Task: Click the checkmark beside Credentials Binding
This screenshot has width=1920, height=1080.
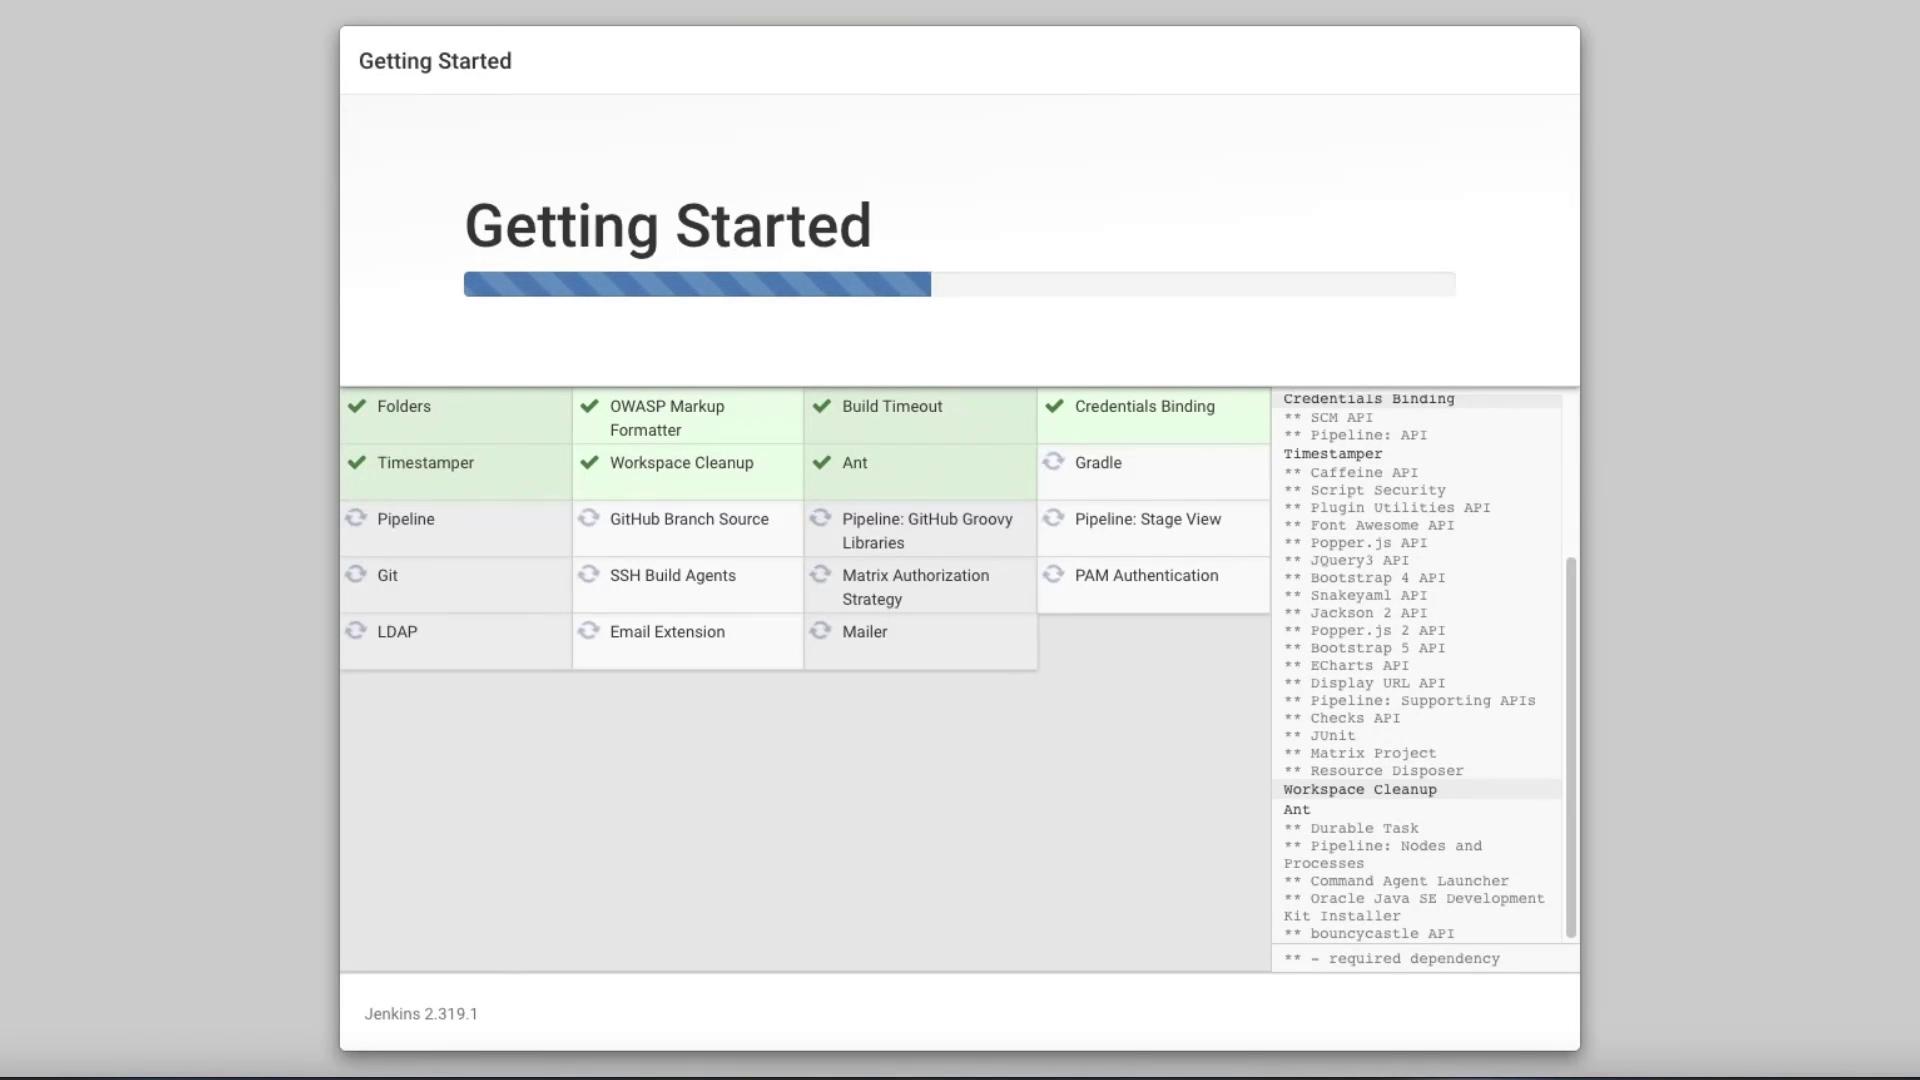Action: (1054, 406)
